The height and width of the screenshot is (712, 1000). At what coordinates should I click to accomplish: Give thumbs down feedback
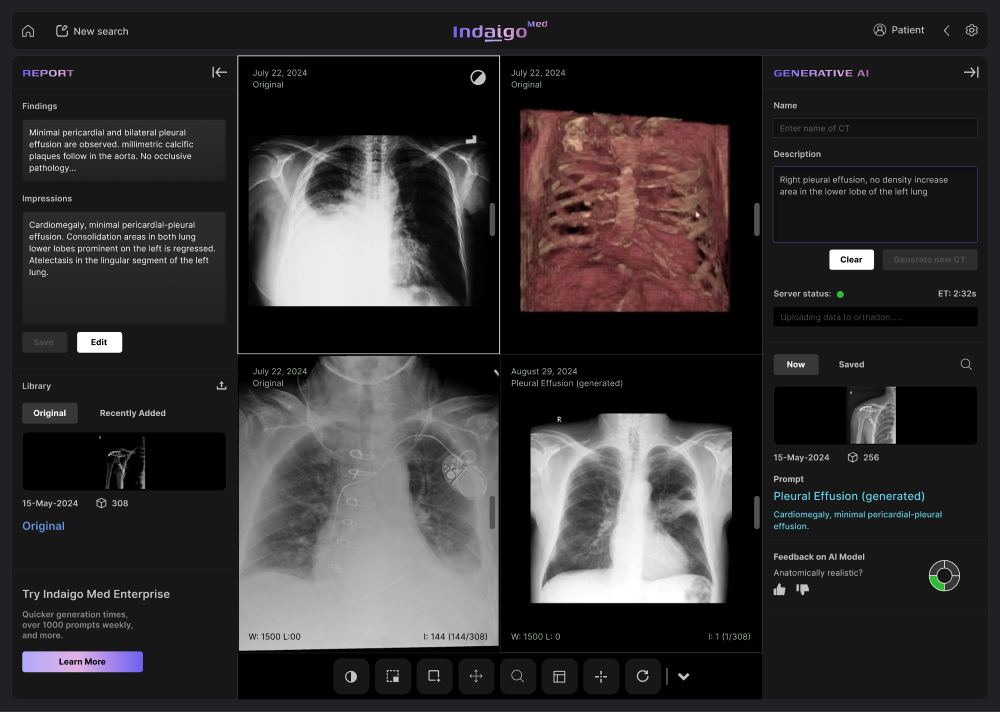(x=802, y=590)
